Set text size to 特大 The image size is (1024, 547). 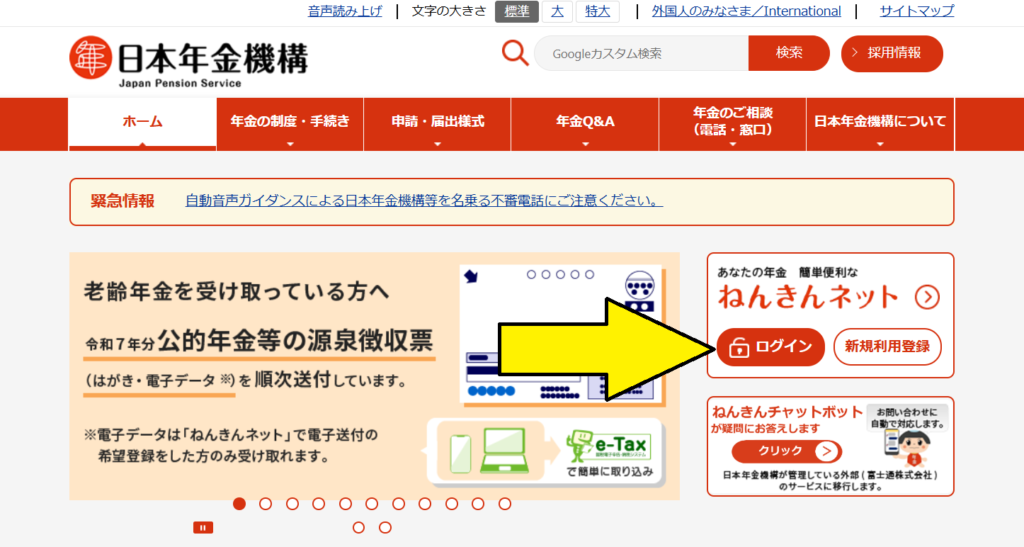(x=598, y=11)
